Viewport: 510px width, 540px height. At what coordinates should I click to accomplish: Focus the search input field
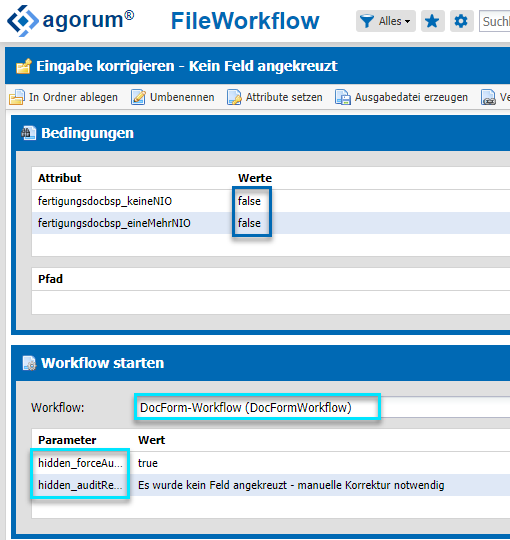(x=495, y=21)
